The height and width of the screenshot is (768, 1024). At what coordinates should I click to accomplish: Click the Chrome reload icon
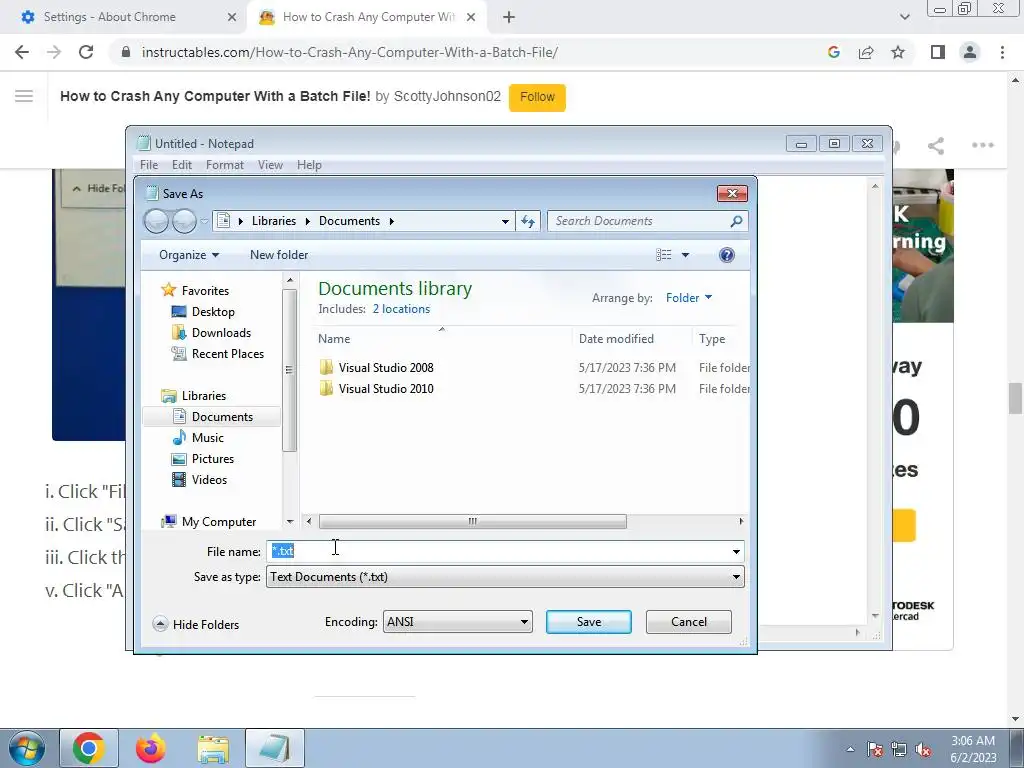[x=86, y=52]
